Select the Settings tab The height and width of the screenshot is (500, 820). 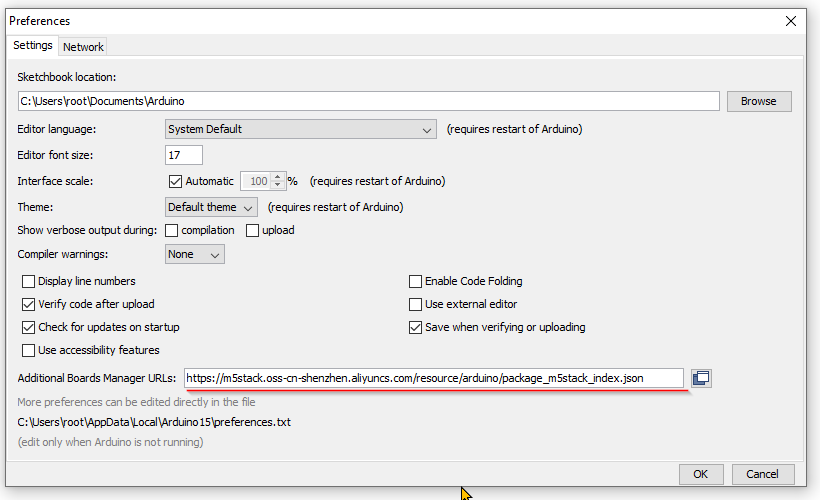(x=32, y=45)
